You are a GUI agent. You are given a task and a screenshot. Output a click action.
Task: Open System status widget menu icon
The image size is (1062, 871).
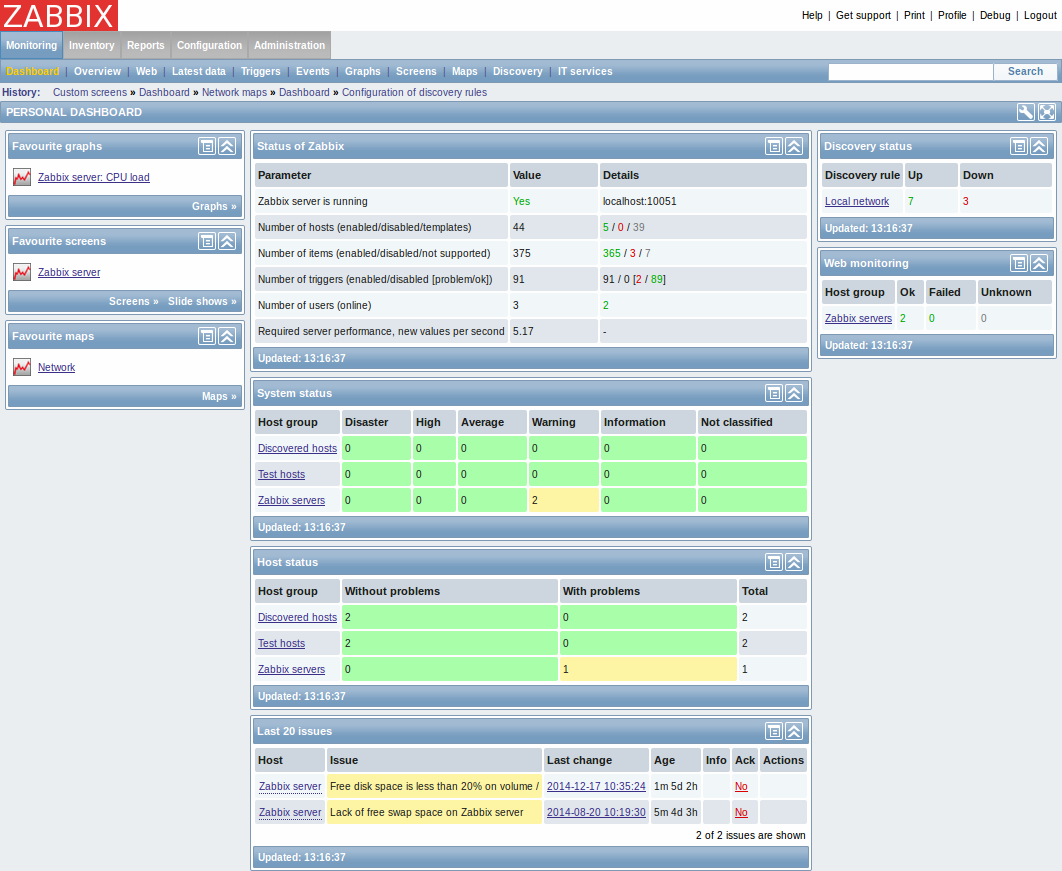(773, 393)
